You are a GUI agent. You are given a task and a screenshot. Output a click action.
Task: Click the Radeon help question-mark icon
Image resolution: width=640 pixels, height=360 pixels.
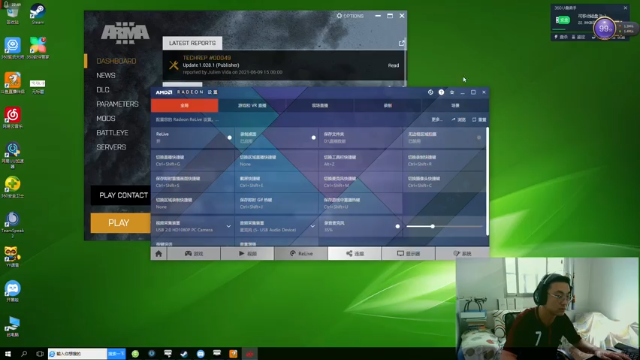pyautogui.click(x=441, y=92)
